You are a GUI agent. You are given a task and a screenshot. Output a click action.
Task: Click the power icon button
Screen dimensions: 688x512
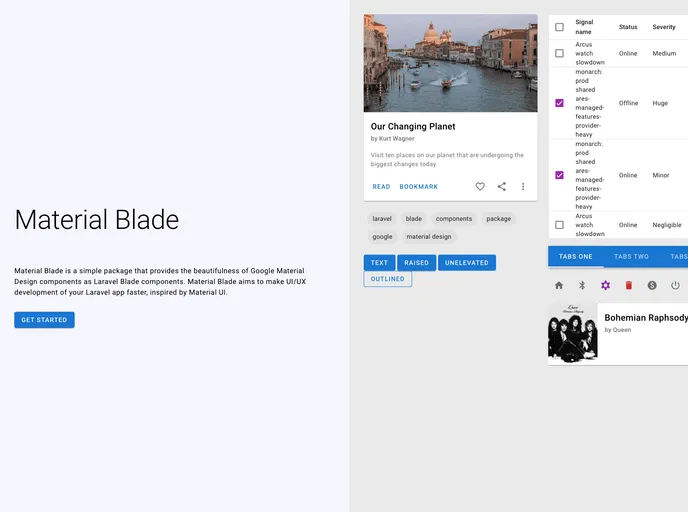click(x=675, y=286)
